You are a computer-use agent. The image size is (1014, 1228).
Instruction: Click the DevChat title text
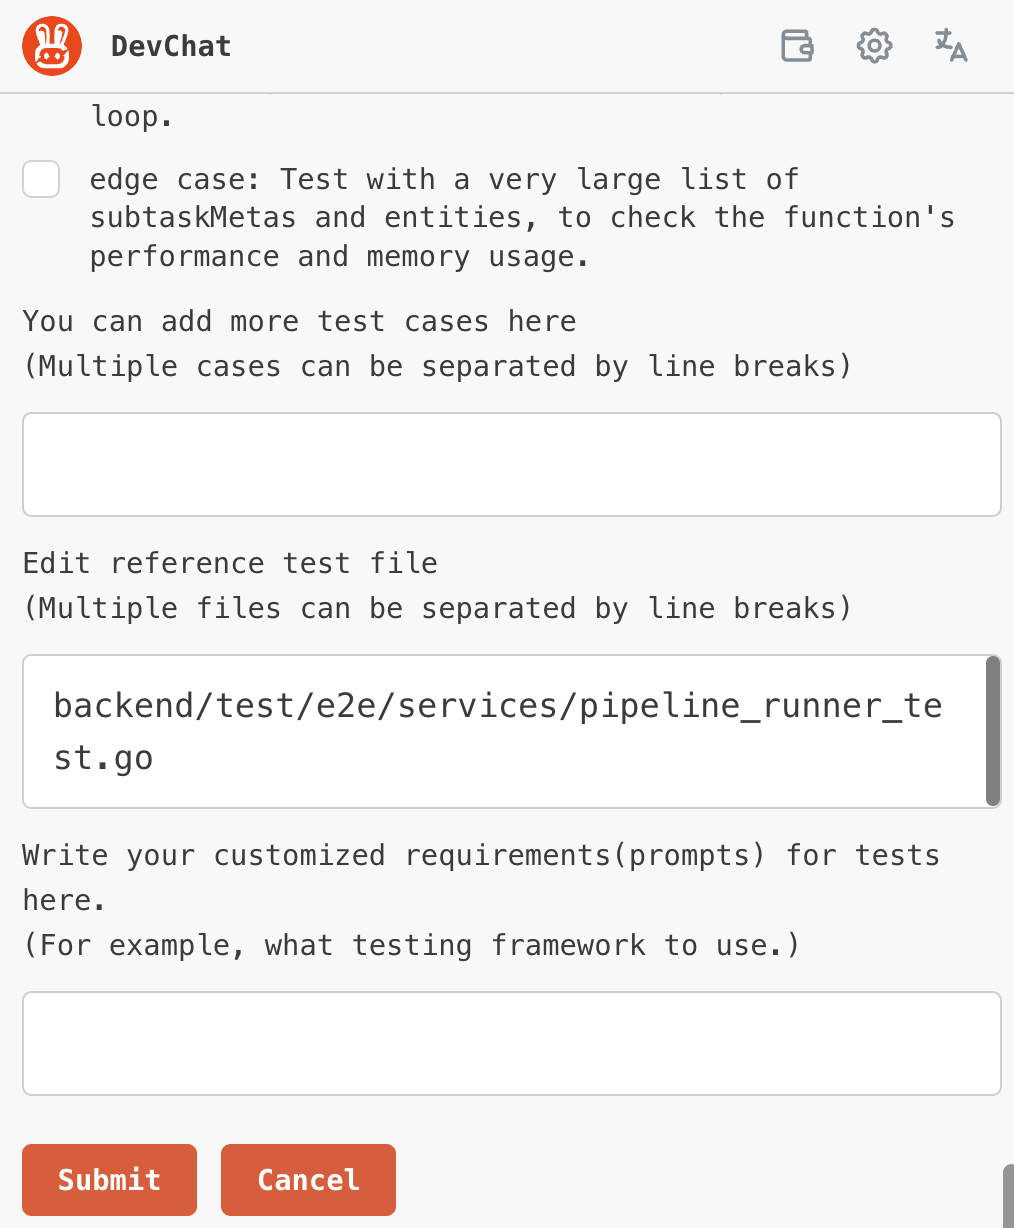[171, 46]
